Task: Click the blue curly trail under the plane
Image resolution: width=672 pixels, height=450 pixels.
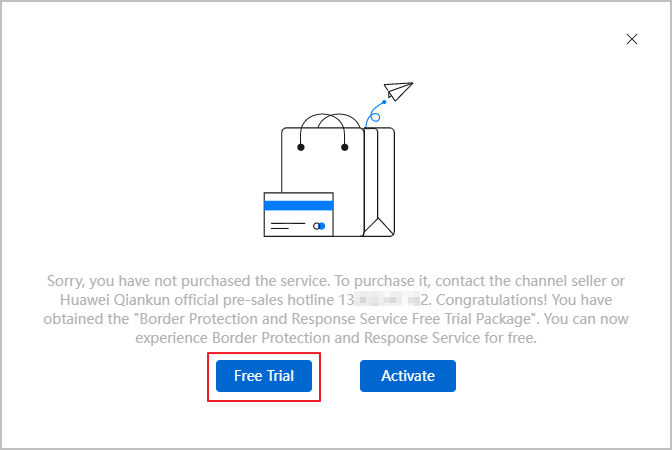Action: pos(375,114)
